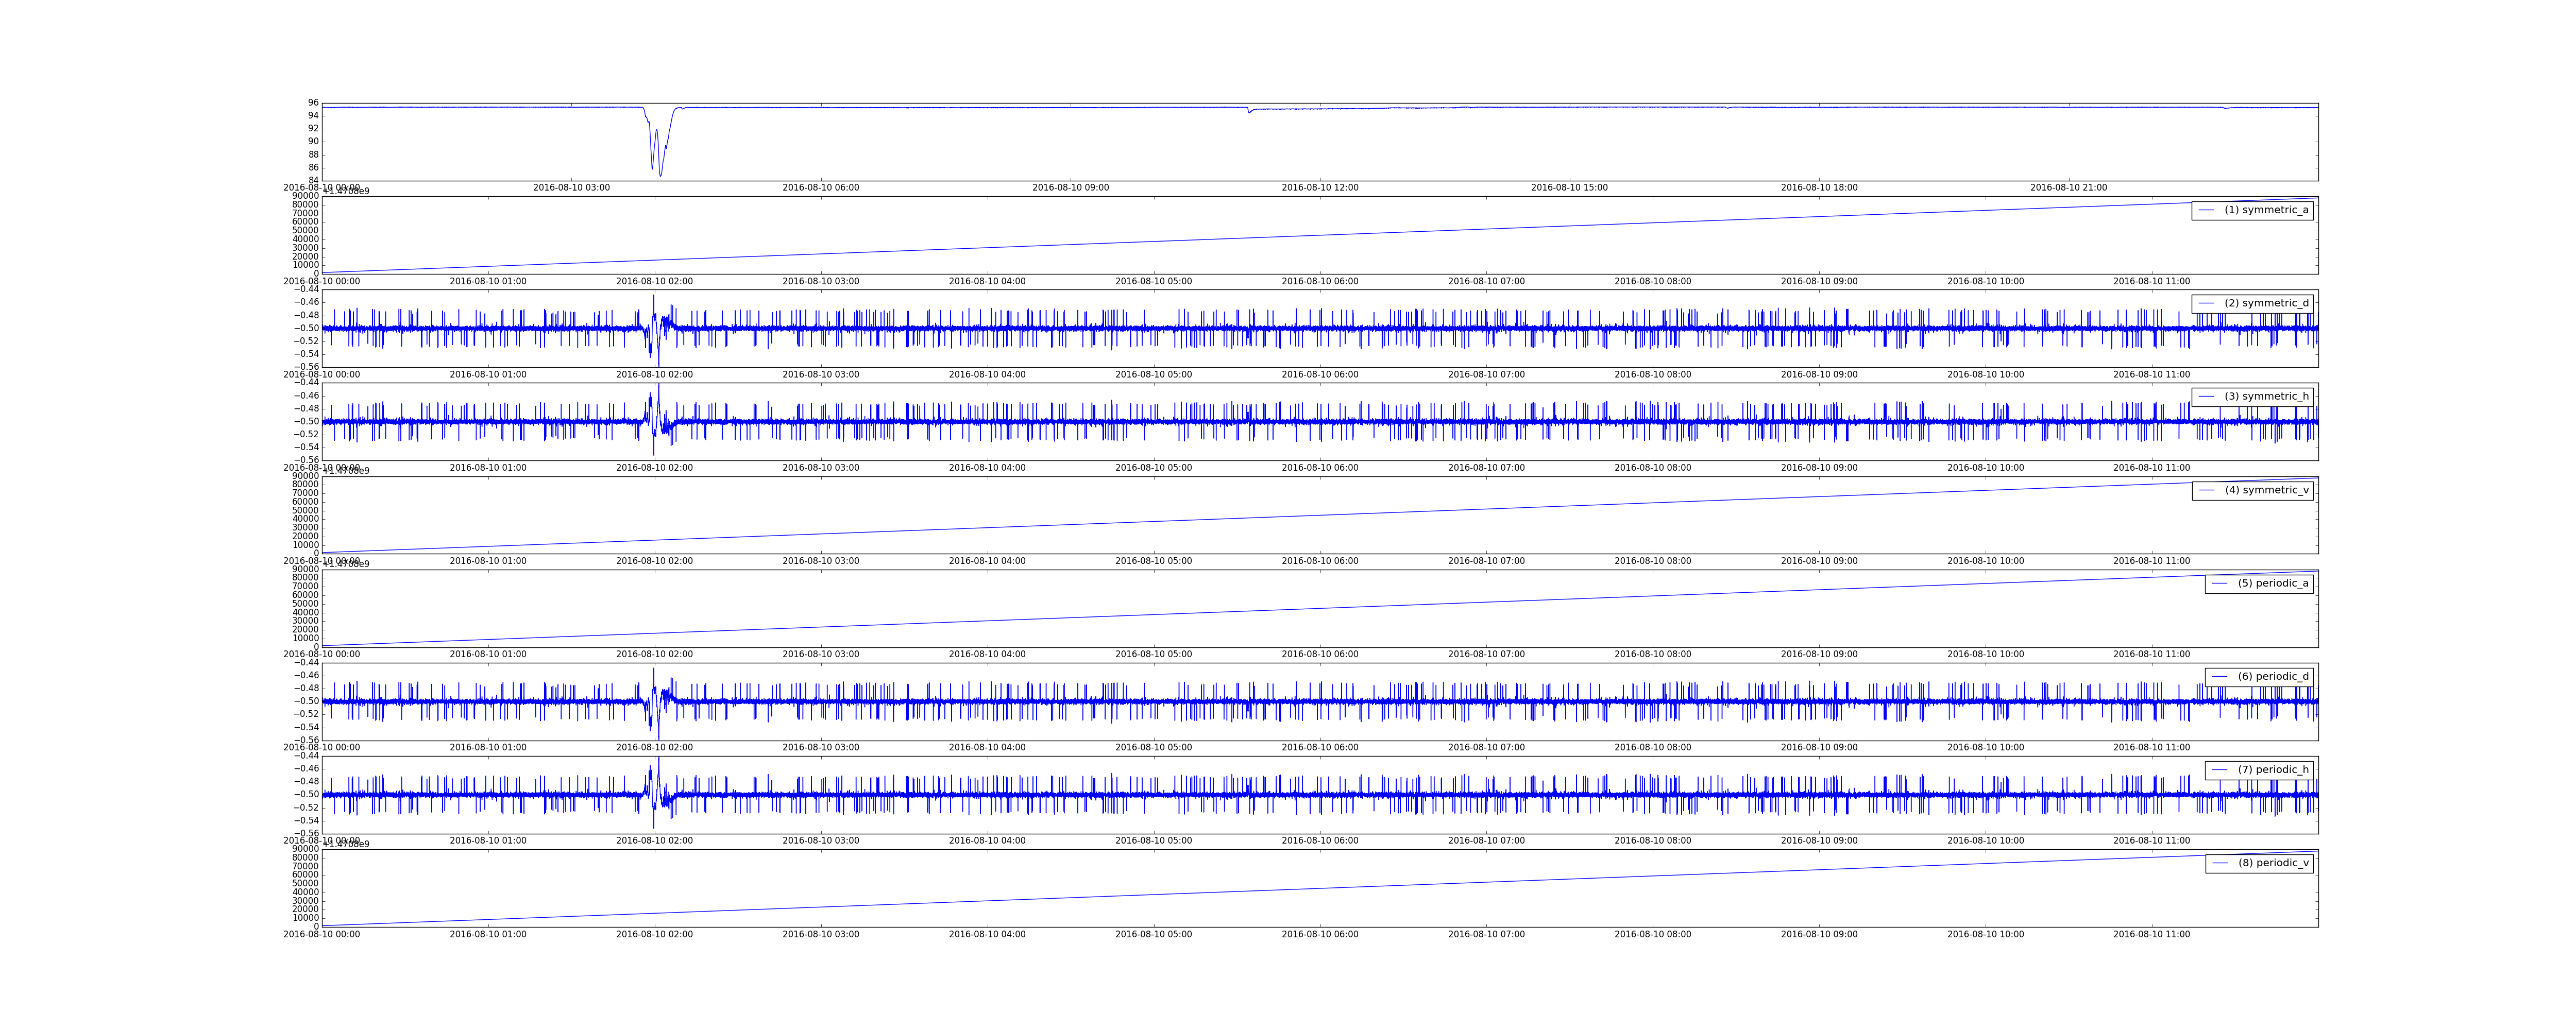Click the "2016-08-10 21:00" tick label on top plot

2068,188
